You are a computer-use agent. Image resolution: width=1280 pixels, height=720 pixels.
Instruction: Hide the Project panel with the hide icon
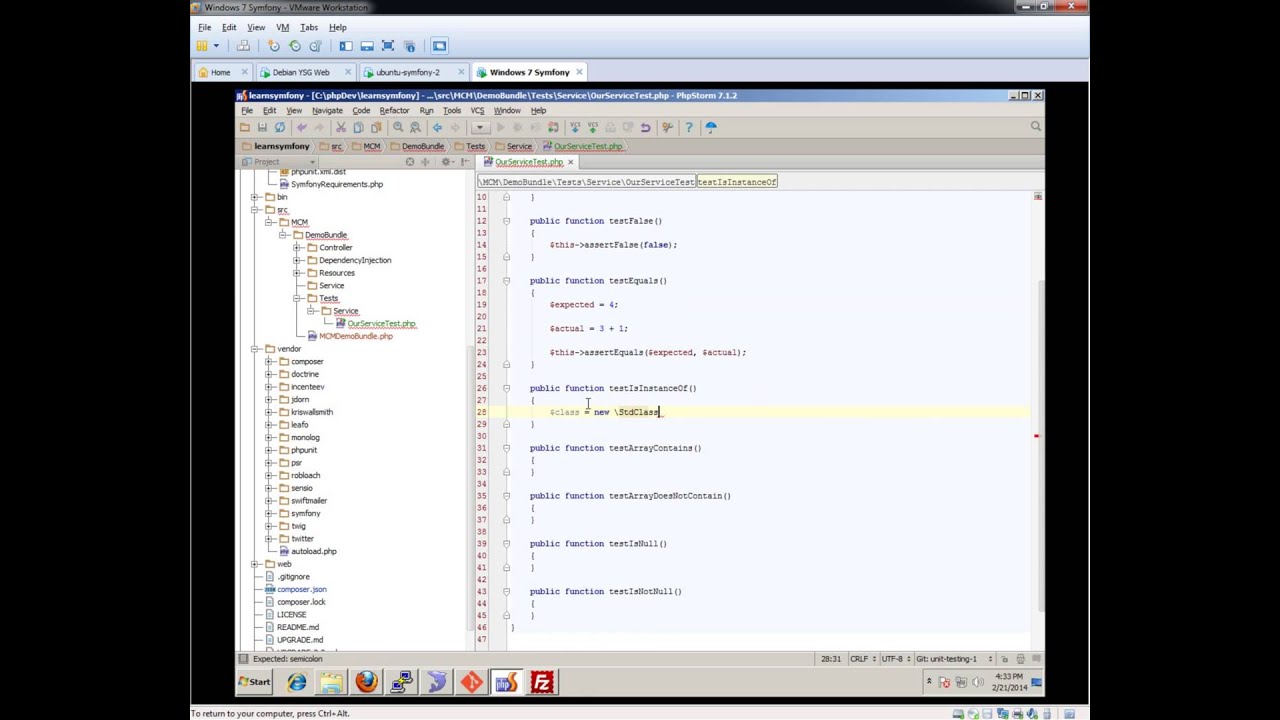[465, 162]
